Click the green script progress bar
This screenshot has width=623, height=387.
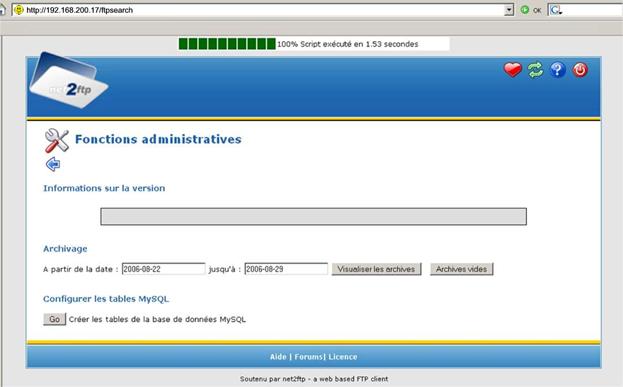click(x=227, y=44)
